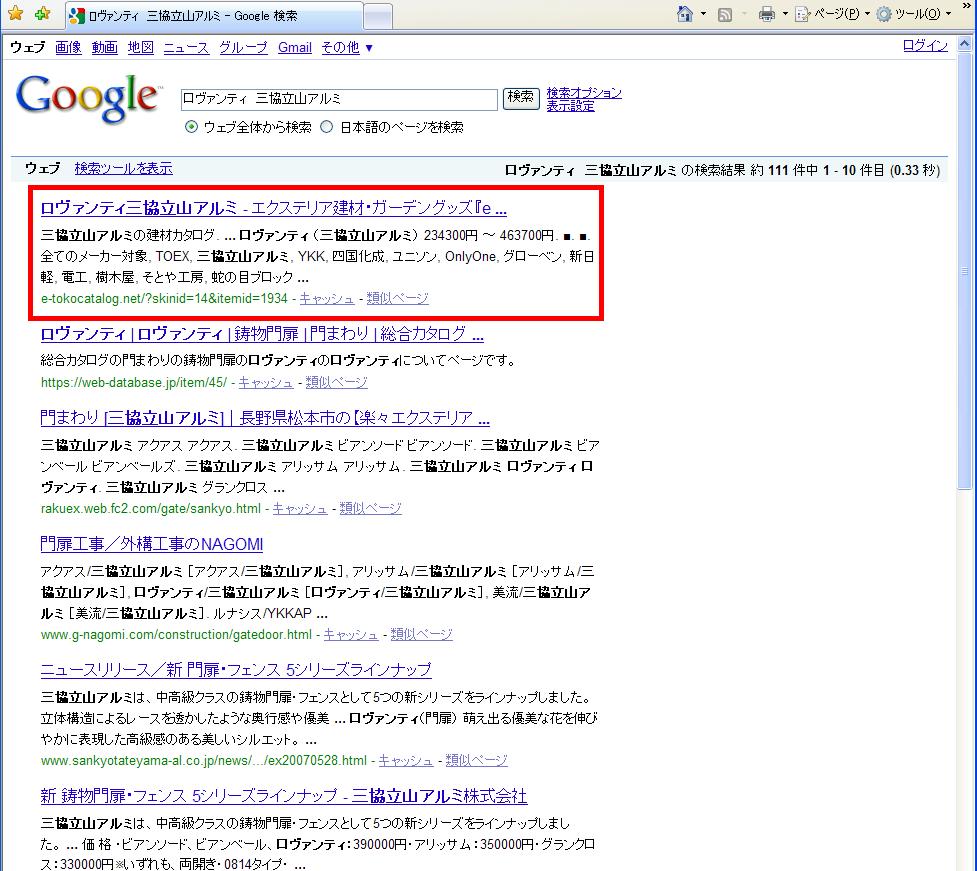
Task: Click the Favorites star icon
Action: pyautogui.click(x=15, y=14)
